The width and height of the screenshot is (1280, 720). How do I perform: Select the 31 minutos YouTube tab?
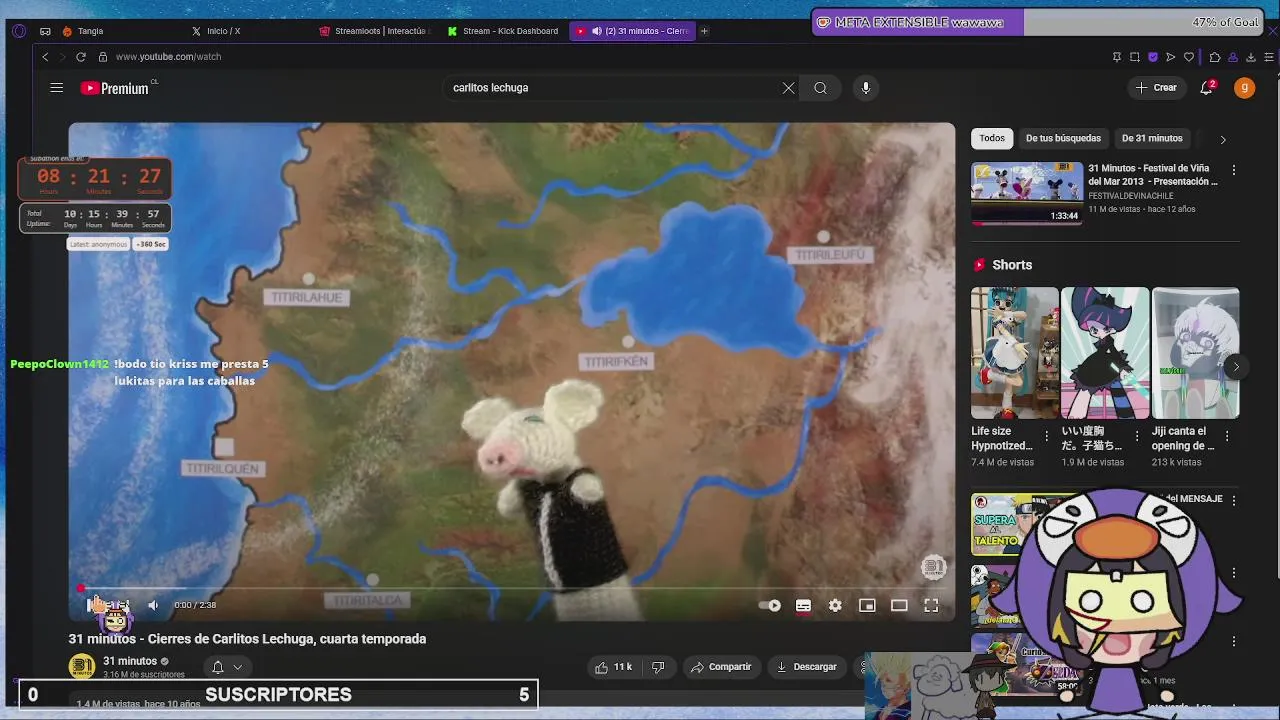(634, 31)
